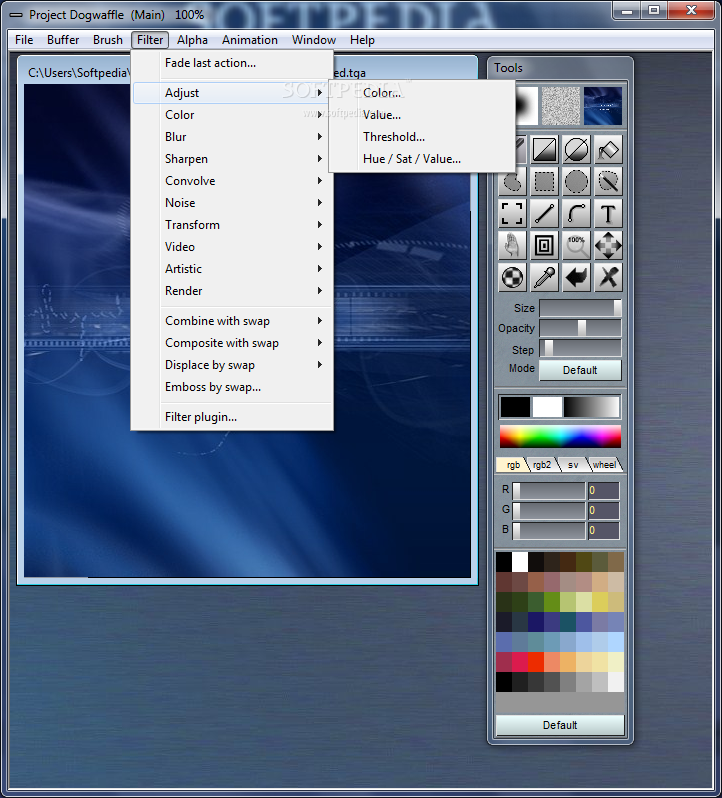Select the filled ellipse gradient tool
The height and width of the screenshot is (798, 722).
point(576,150)
